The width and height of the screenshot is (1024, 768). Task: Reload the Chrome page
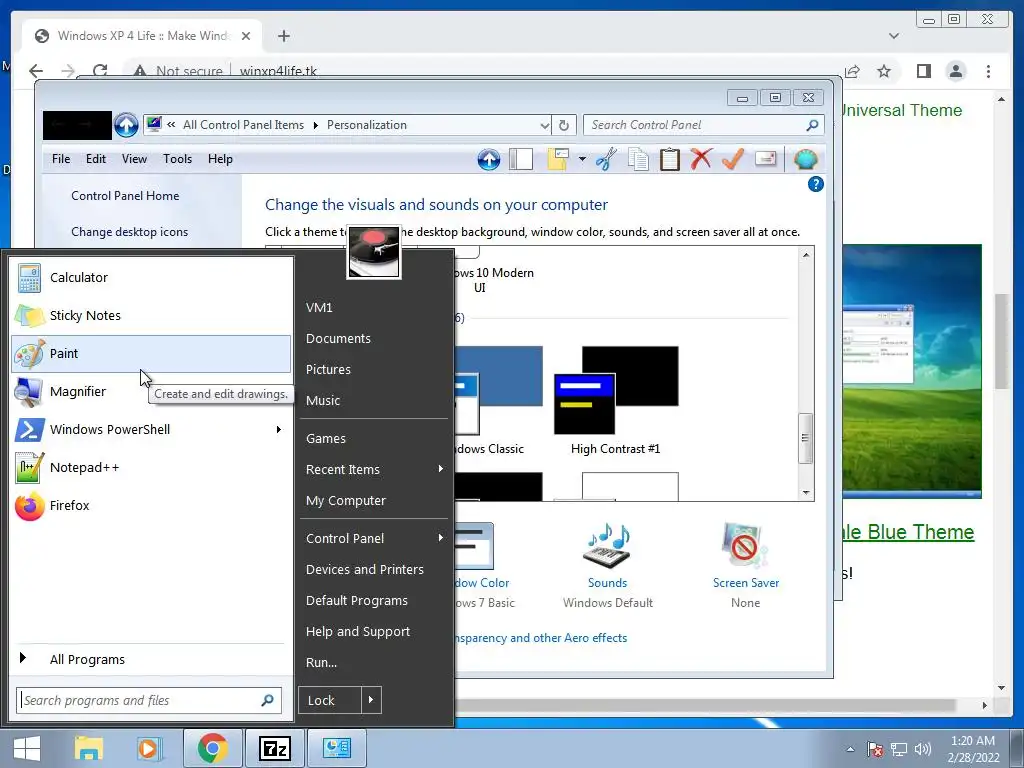(100, 71)
